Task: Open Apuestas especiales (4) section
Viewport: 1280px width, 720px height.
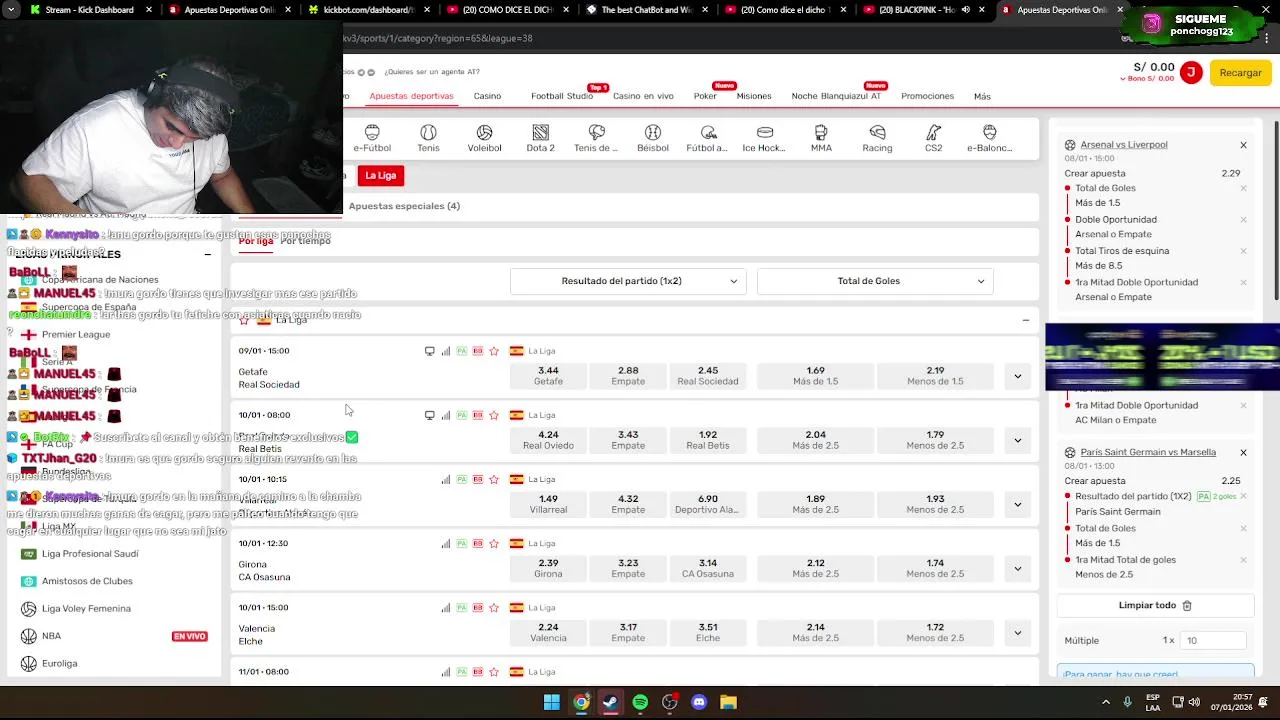Action: point(404,206)
